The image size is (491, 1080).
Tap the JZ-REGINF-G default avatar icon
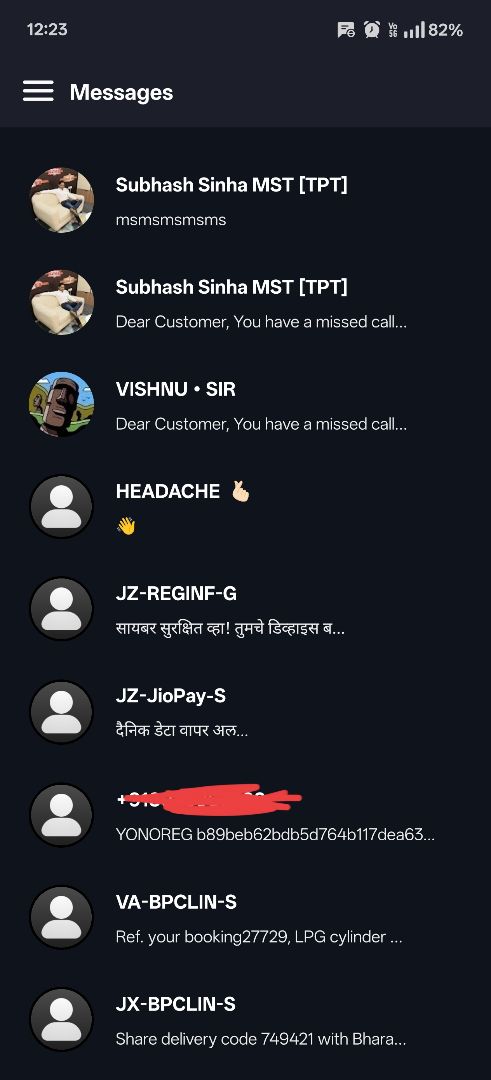[61, 609]
